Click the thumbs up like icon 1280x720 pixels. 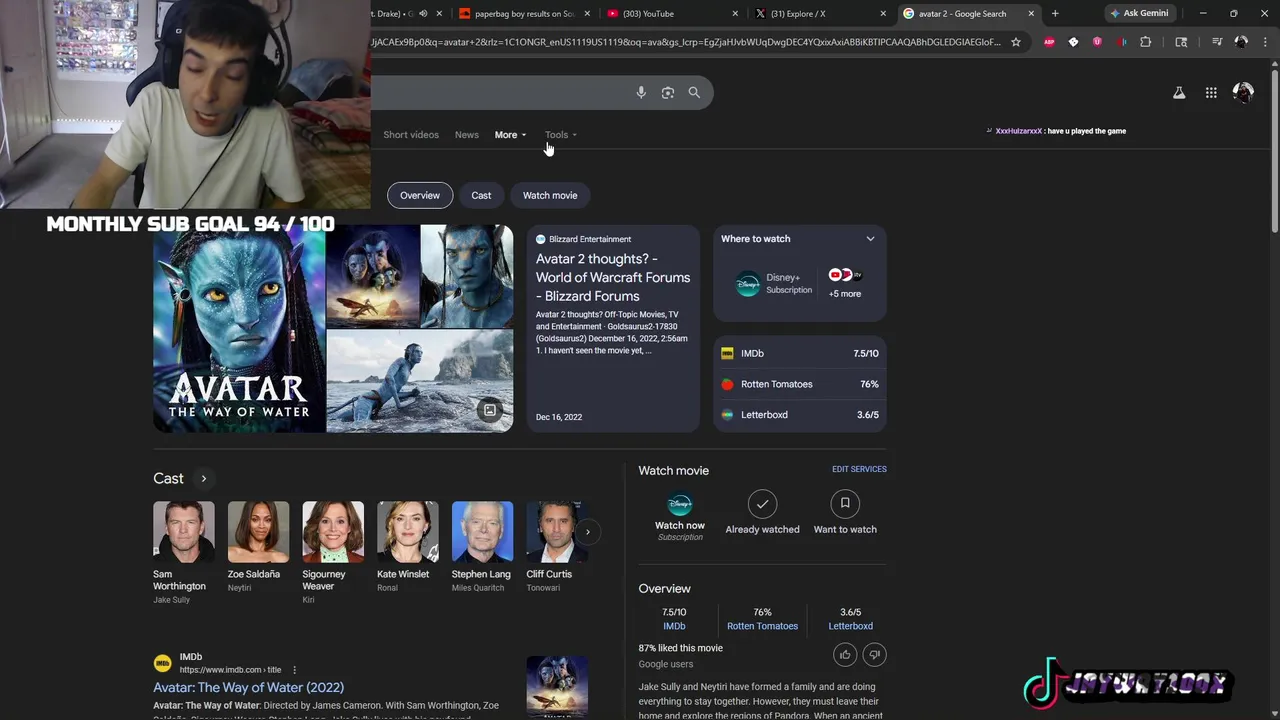click(x=845, y=655)
